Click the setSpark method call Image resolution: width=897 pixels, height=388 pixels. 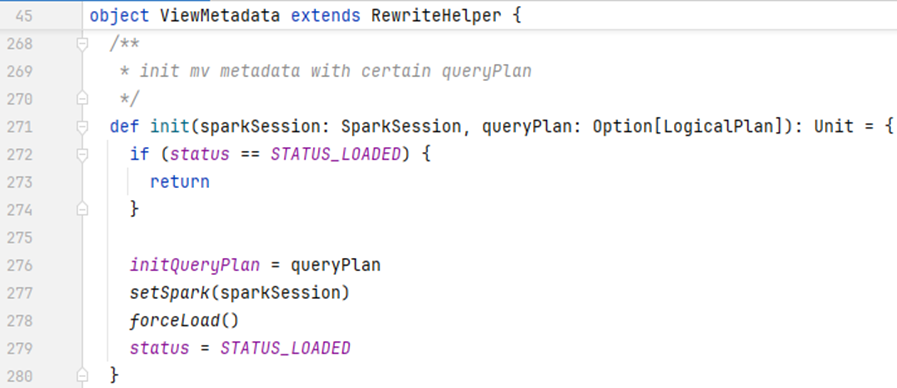click(170, 293)
